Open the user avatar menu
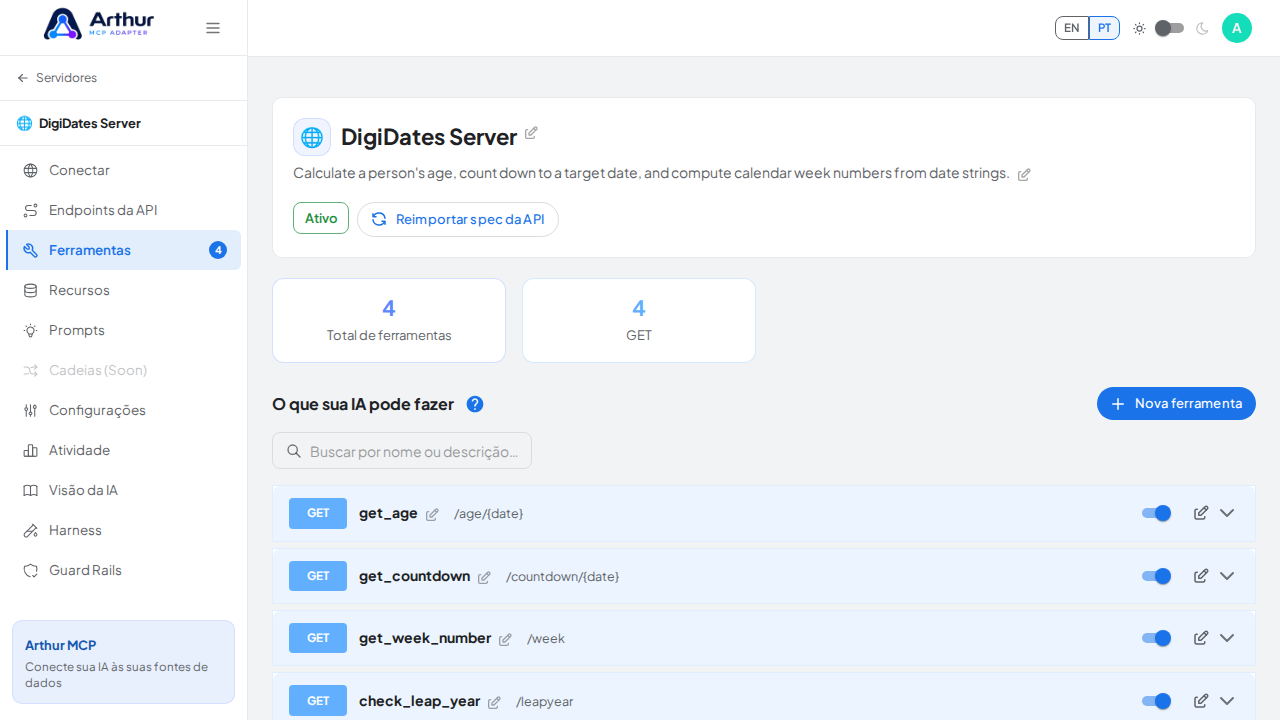This screenshot has width=1280, height=720. (x=1237, y=28)
